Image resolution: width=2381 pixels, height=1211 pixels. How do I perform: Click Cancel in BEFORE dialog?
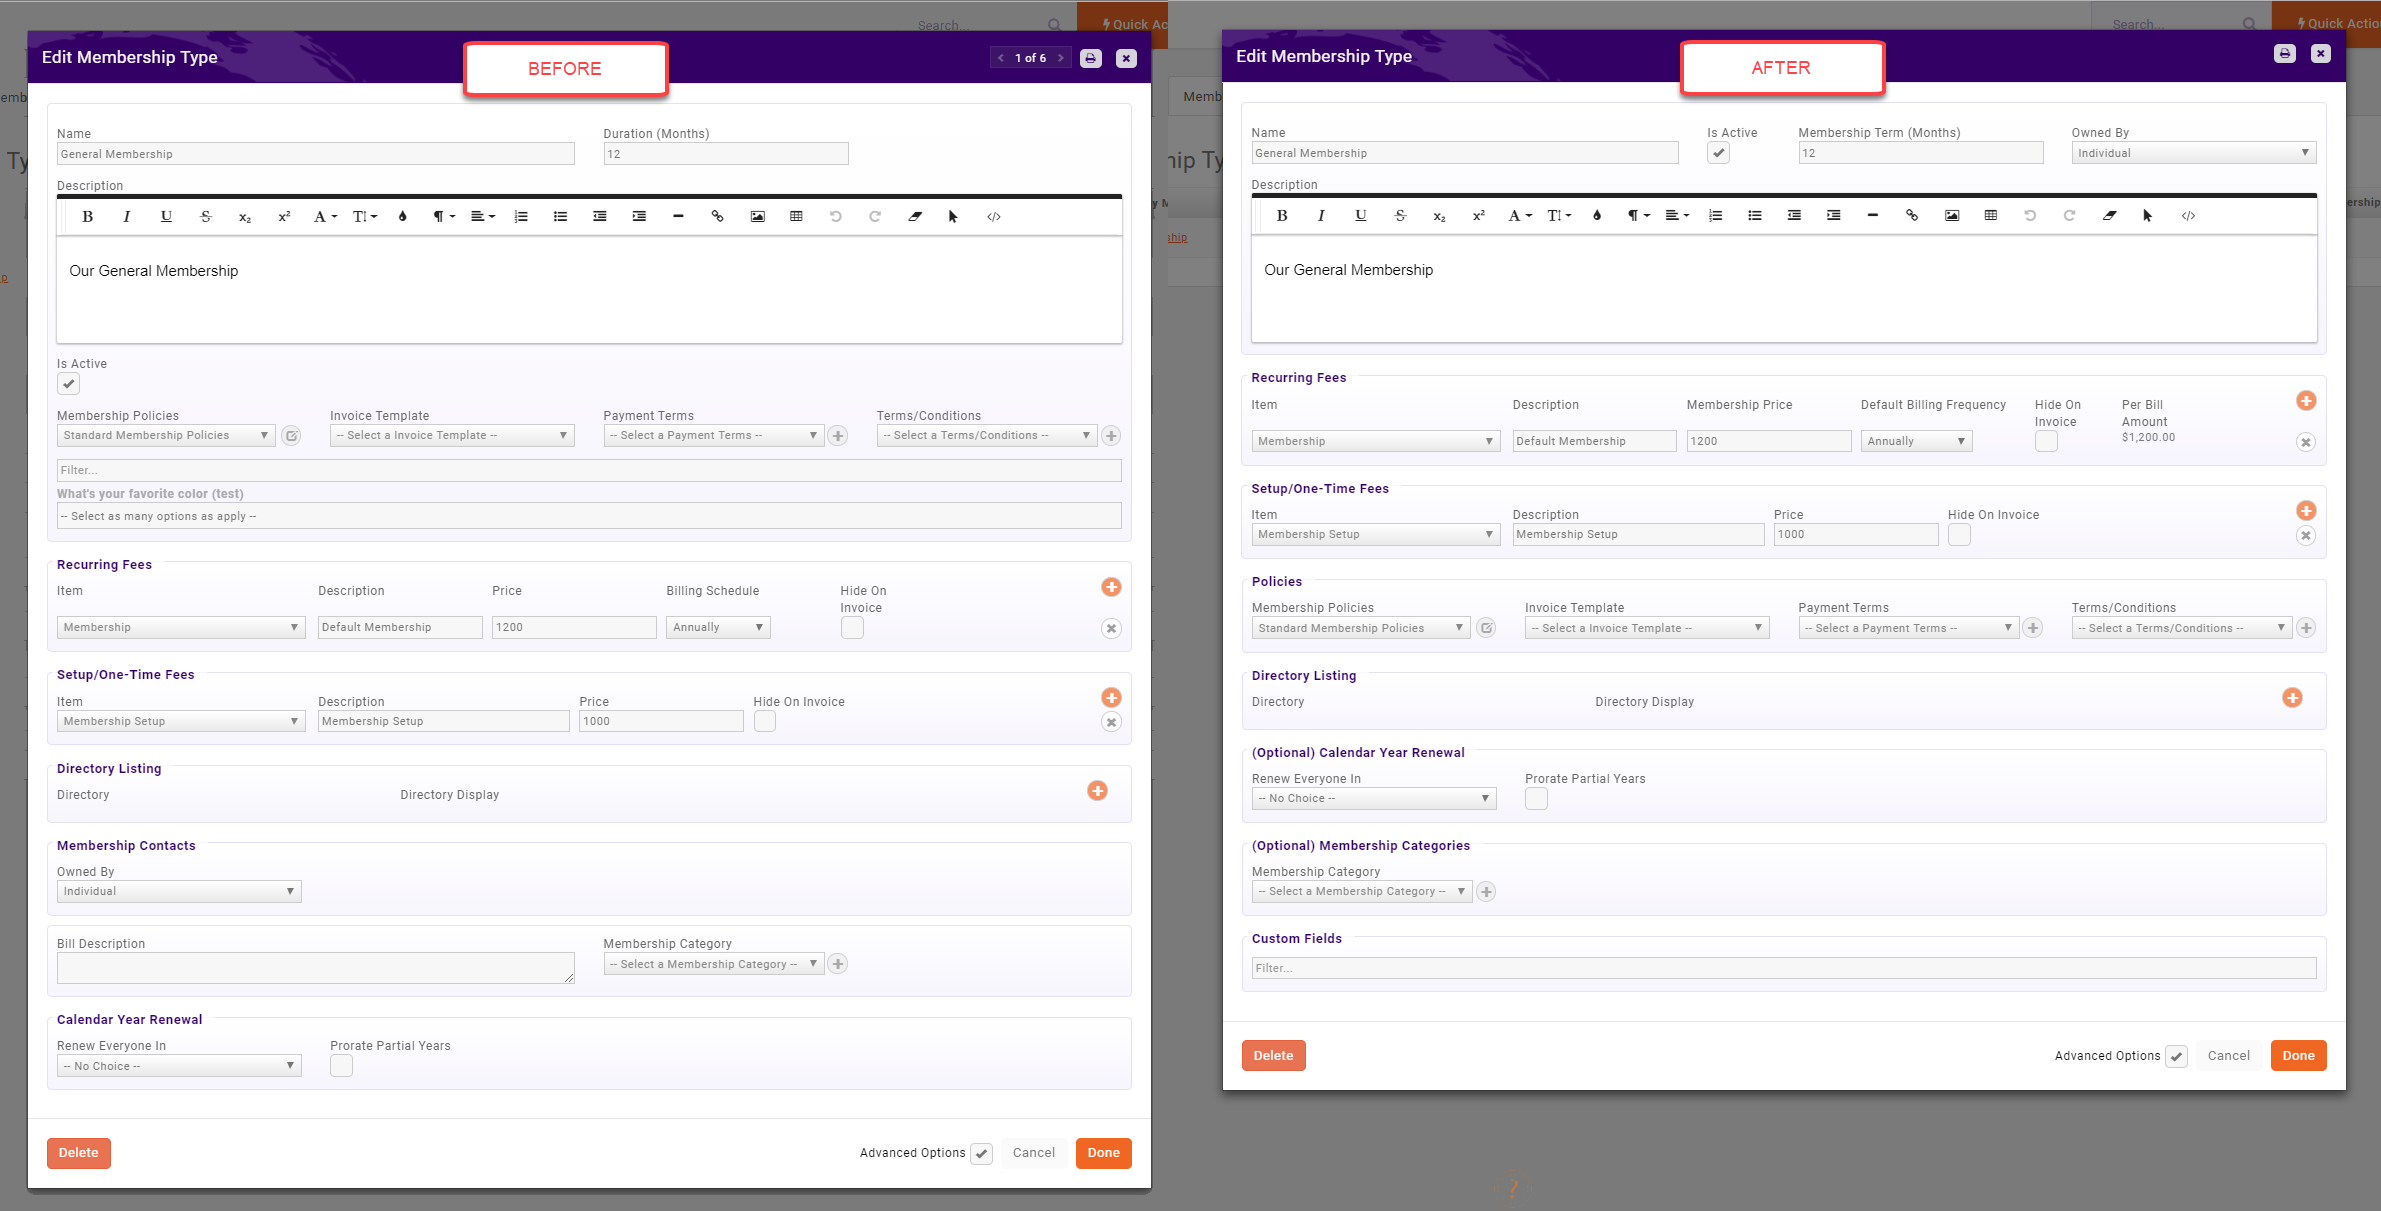coord(1034,1153)
